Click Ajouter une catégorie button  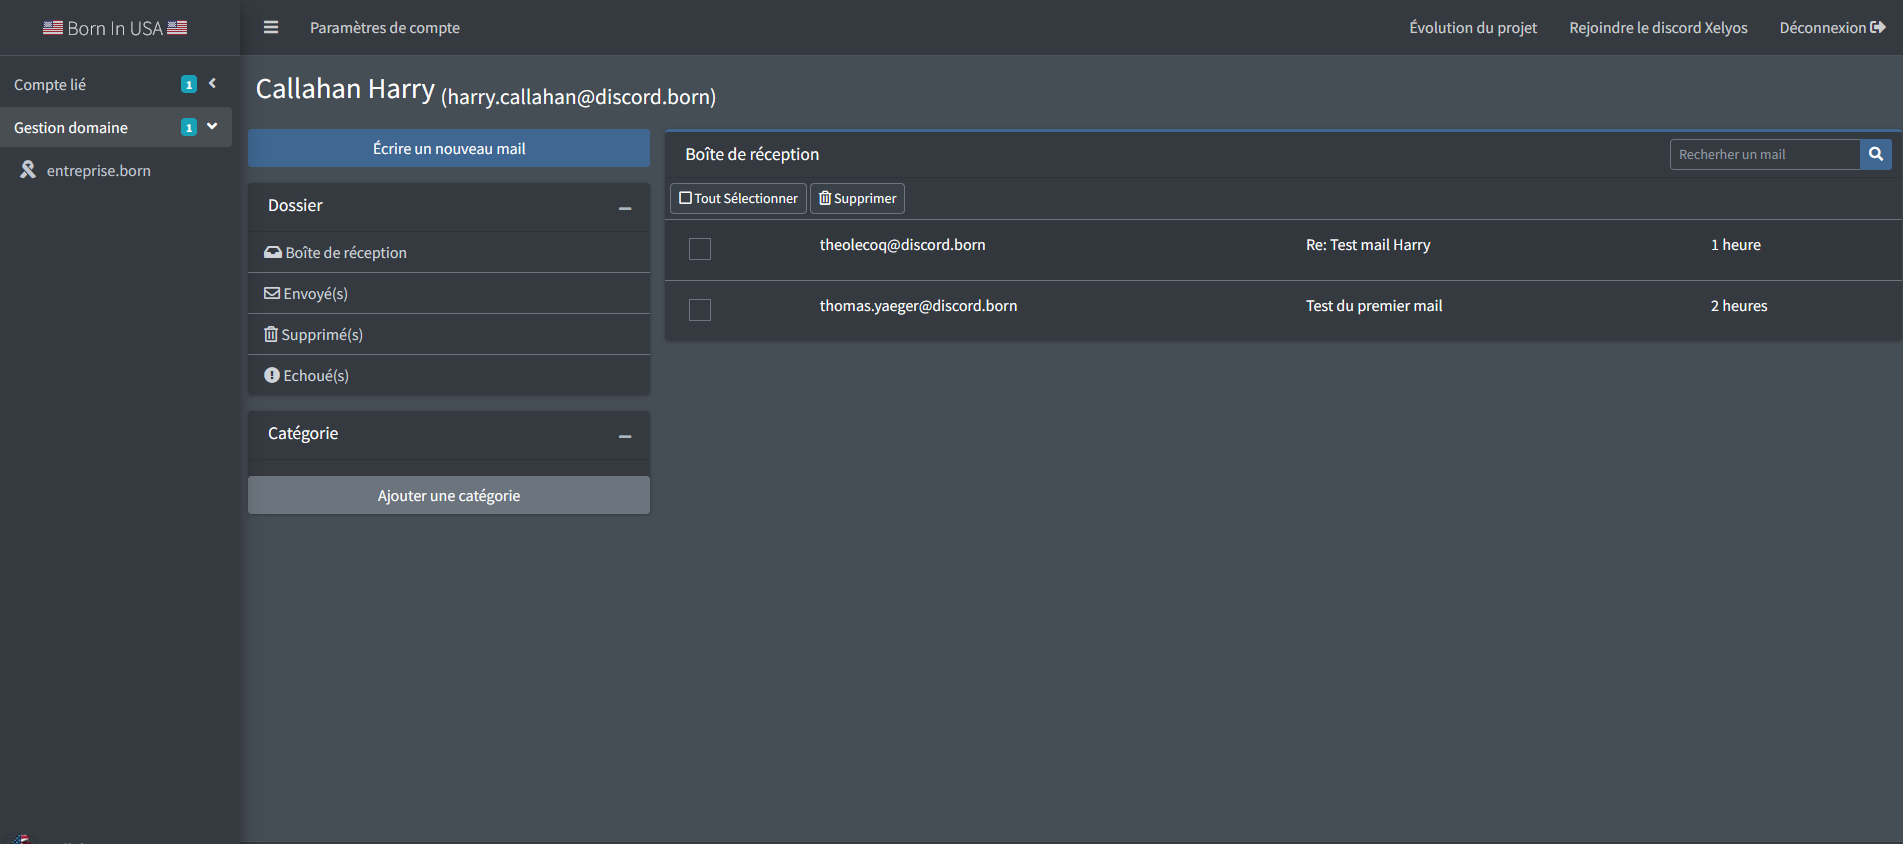[449, 495]
